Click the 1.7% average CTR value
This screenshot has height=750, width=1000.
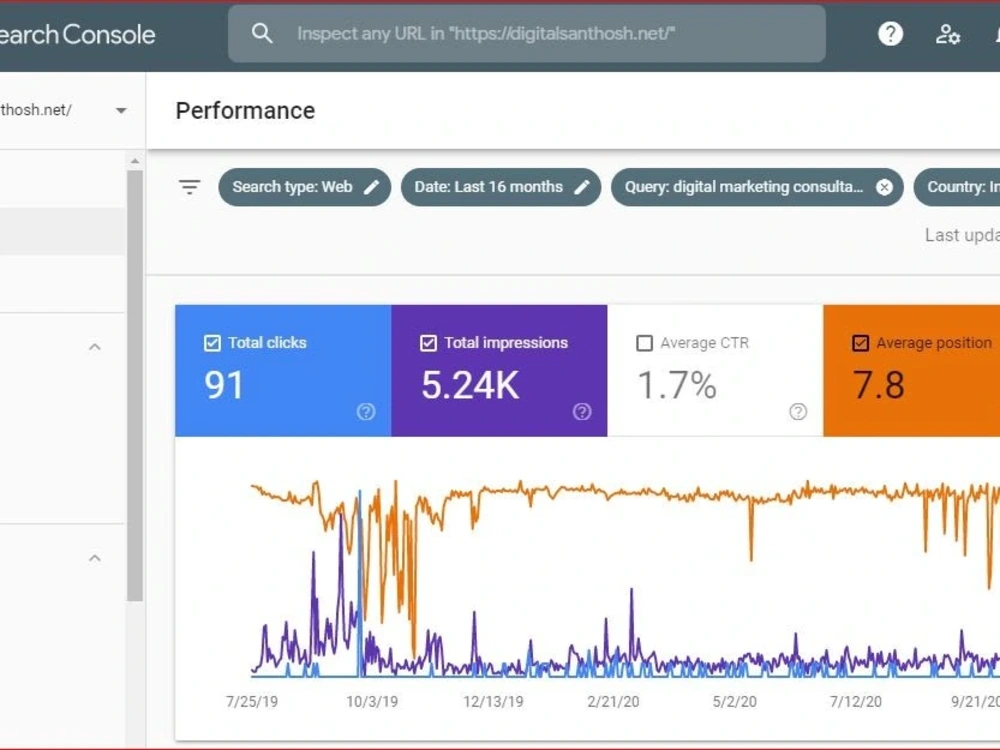pyautogui.click(x=677, y=385)
